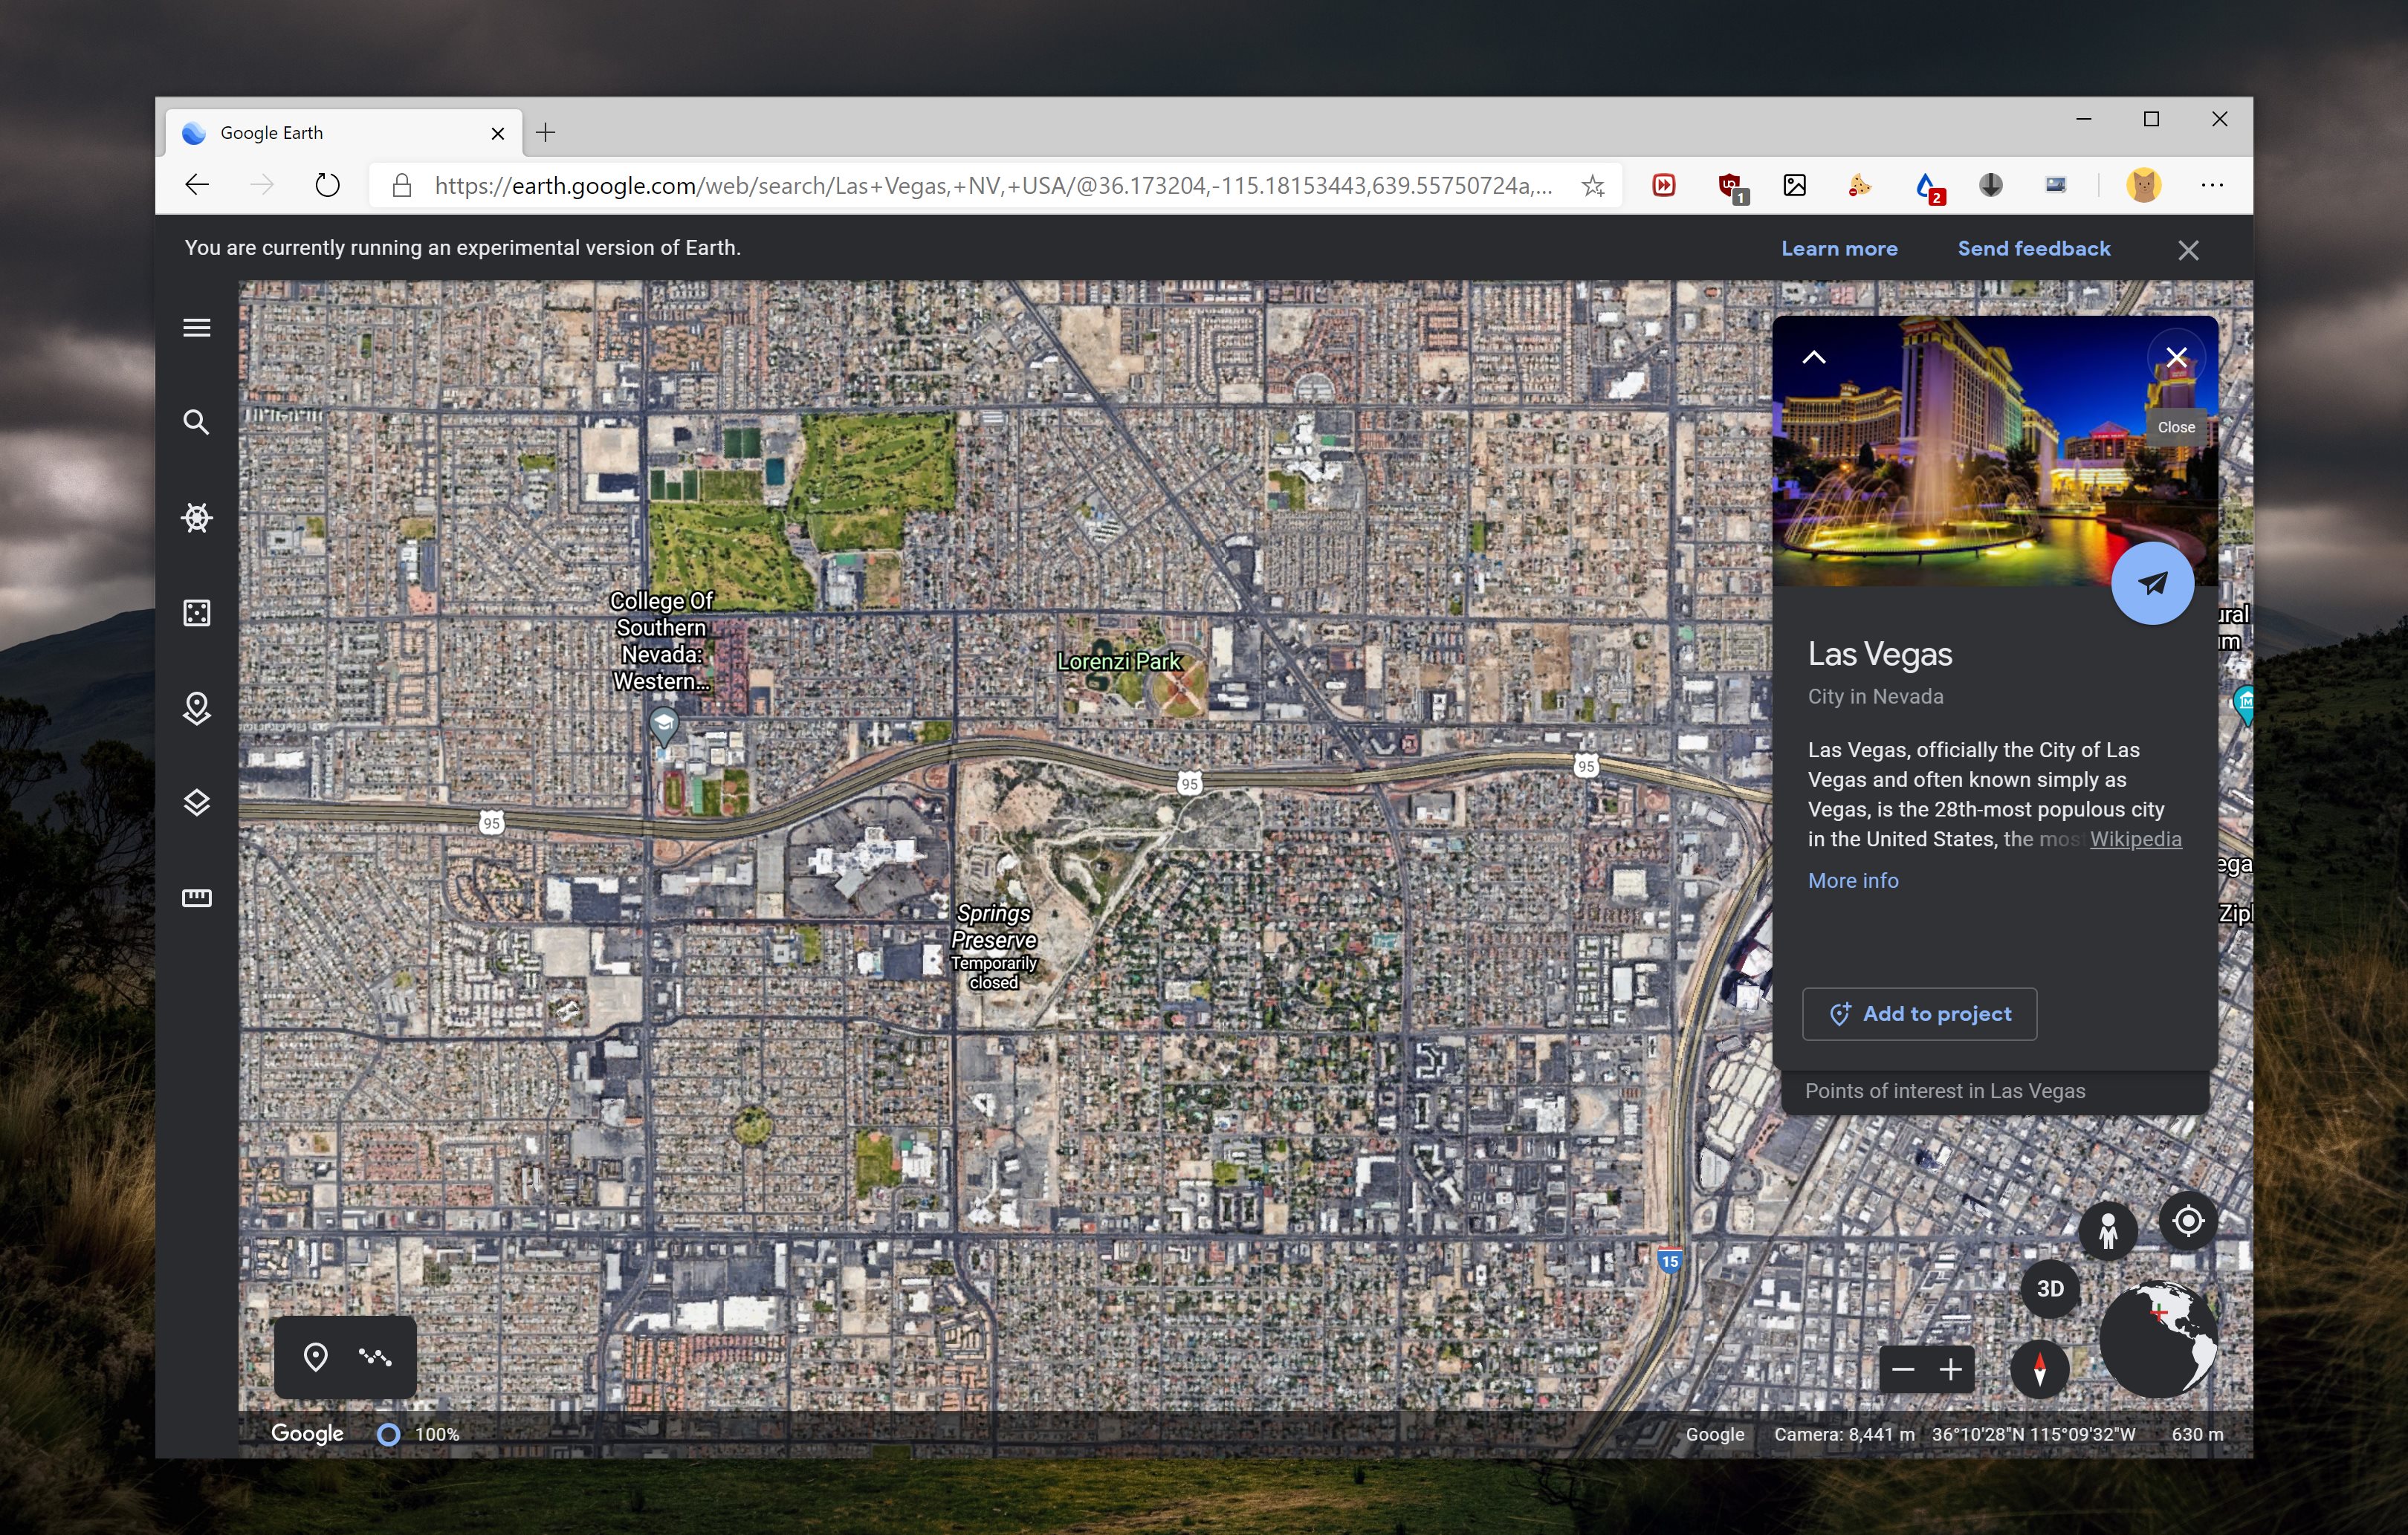Click the More info link
Screen dimensions: 2408x1535
pos(1853,881)
